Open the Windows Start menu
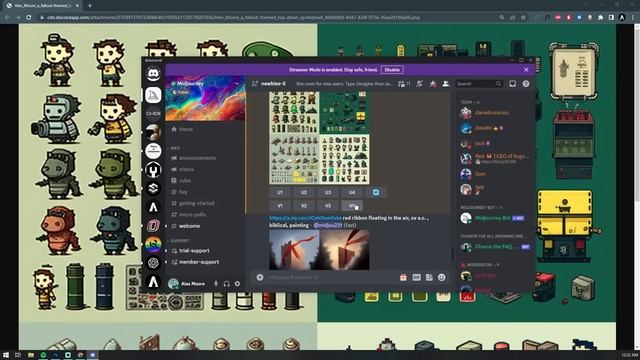This screenshot has width=640, height=360. pos(6,355)
